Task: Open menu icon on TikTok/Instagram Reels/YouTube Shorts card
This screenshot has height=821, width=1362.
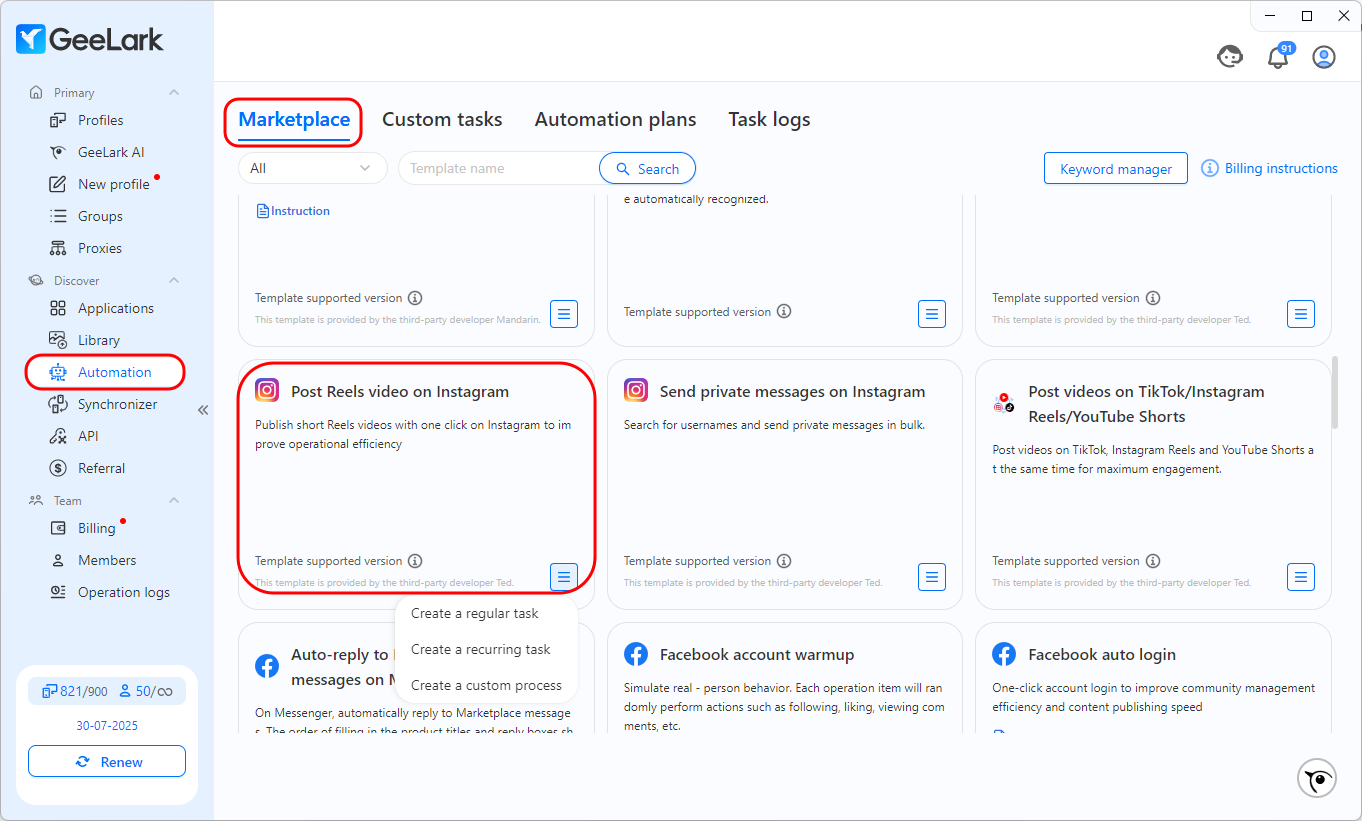Action: click(1300, 576)
